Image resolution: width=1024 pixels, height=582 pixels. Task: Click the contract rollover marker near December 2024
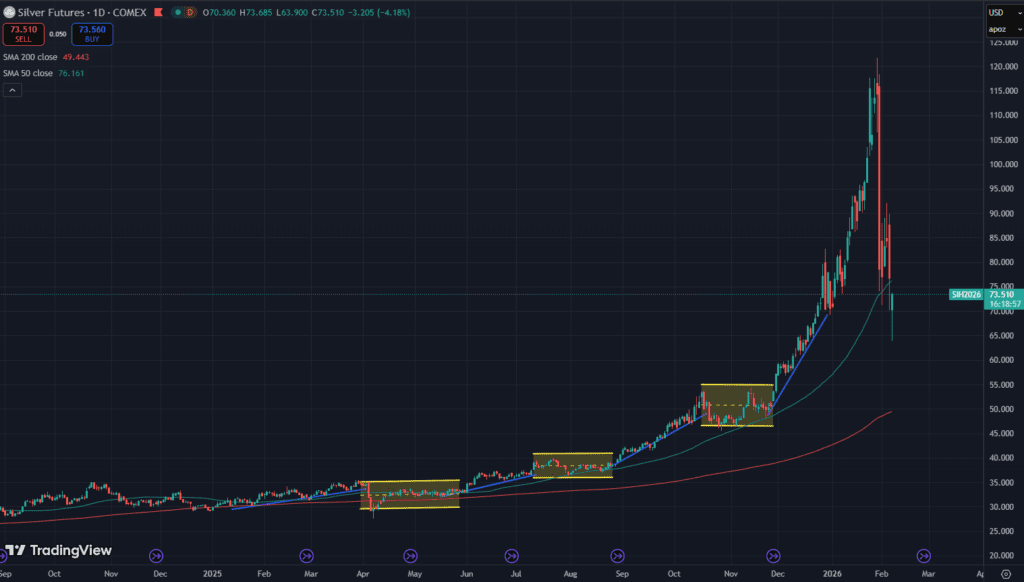point(156,554)
